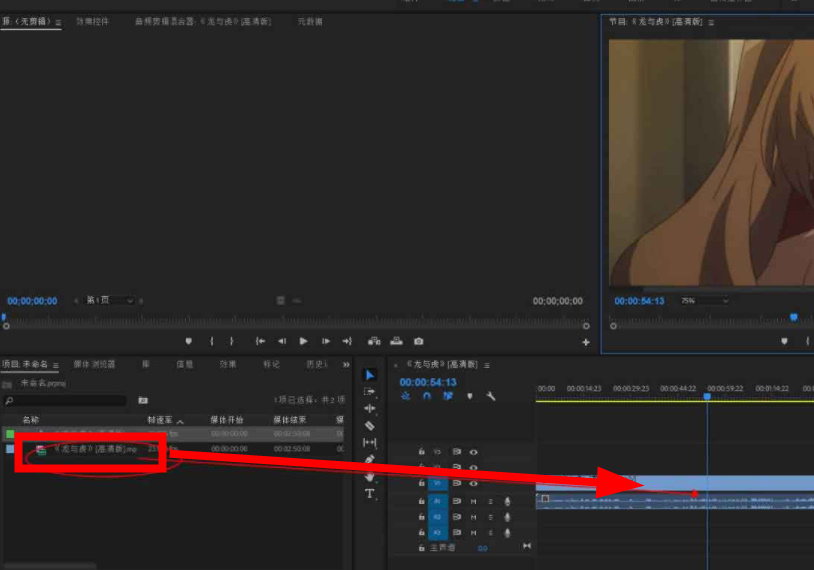Open the Source monitor page dropdown
The width and height of the screenshot is (814, 570).
[x=110, y=301]
